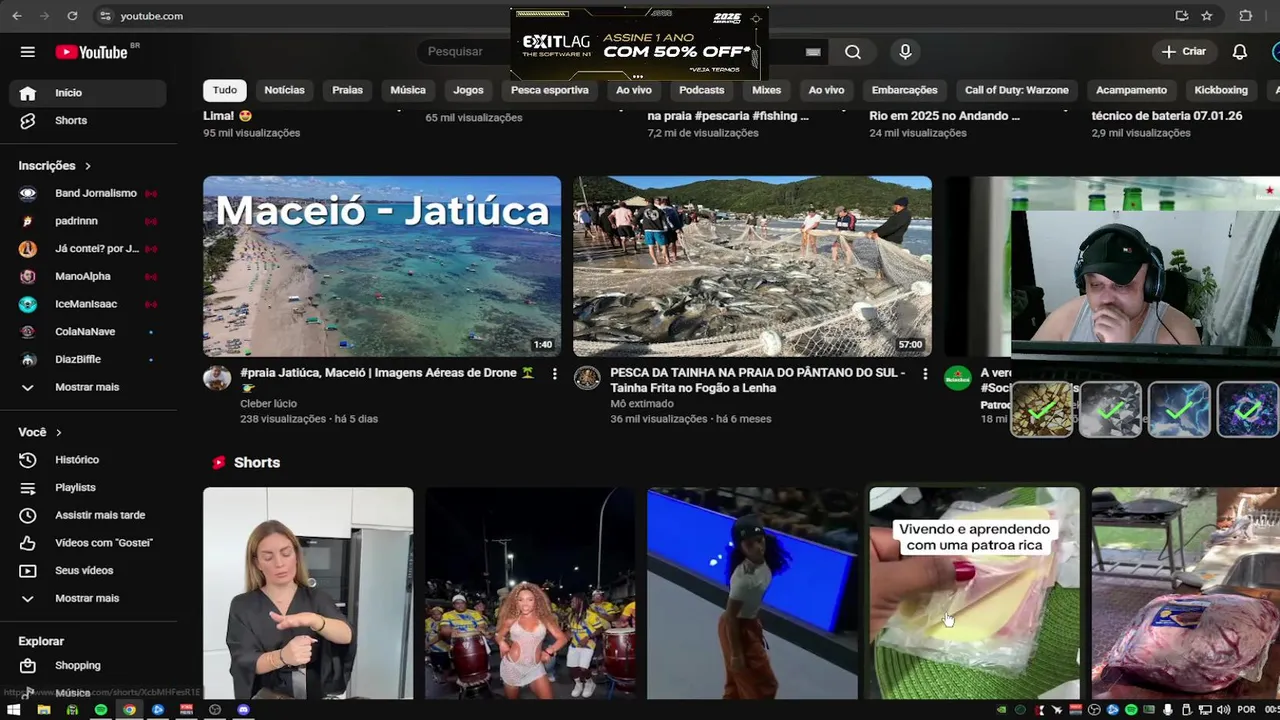Viewport: 1280px width, 720px height.
Task: Open the Cleber lúcio channel name link
Action: click(x=268, y=404)
